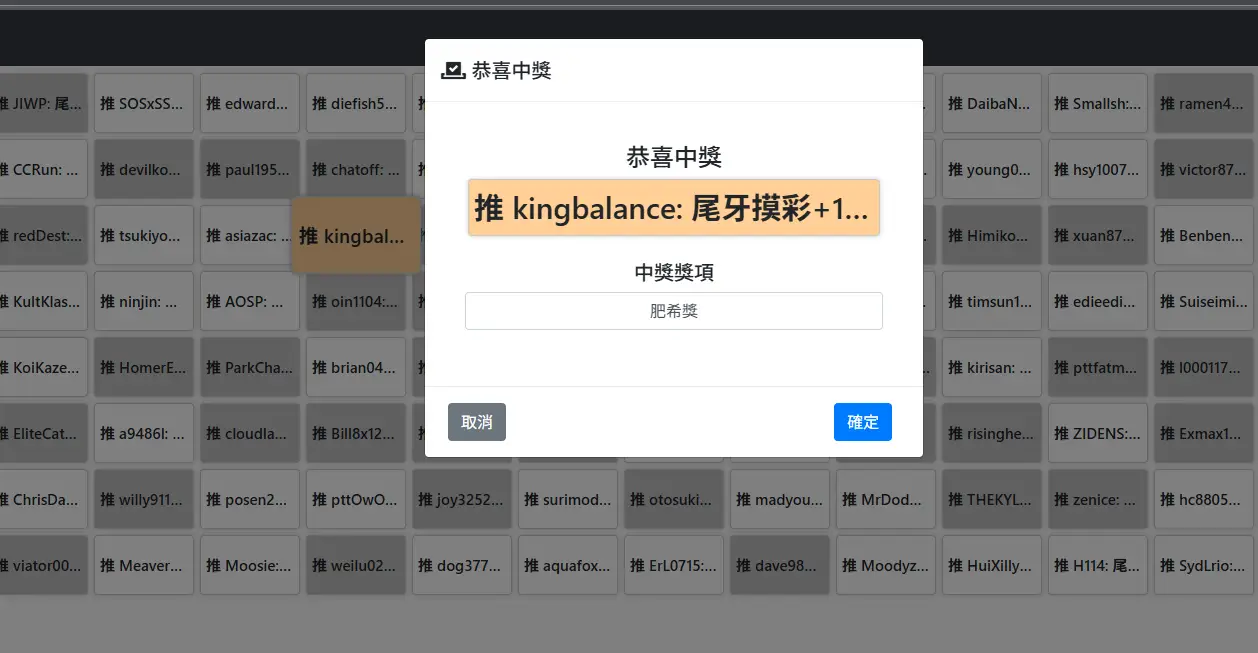Viewport: 1258px width, 653px height.
Task: Choose the ramen4 participant card
Action: coord(1203,103)
